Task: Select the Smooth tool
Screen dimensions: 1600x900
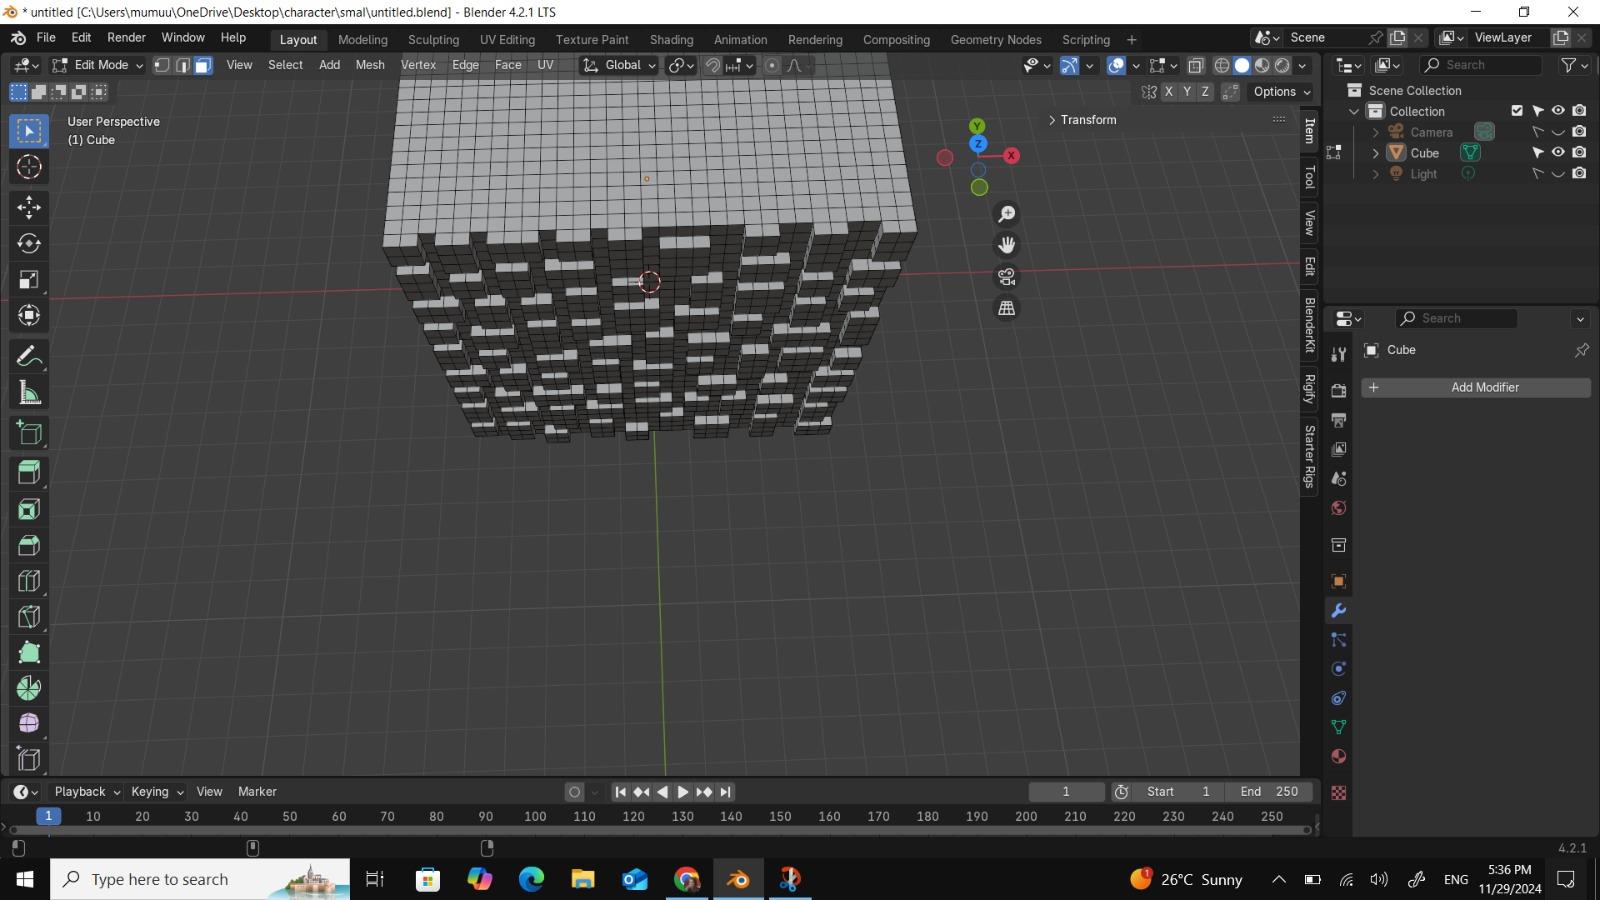Action: (29, 723)
